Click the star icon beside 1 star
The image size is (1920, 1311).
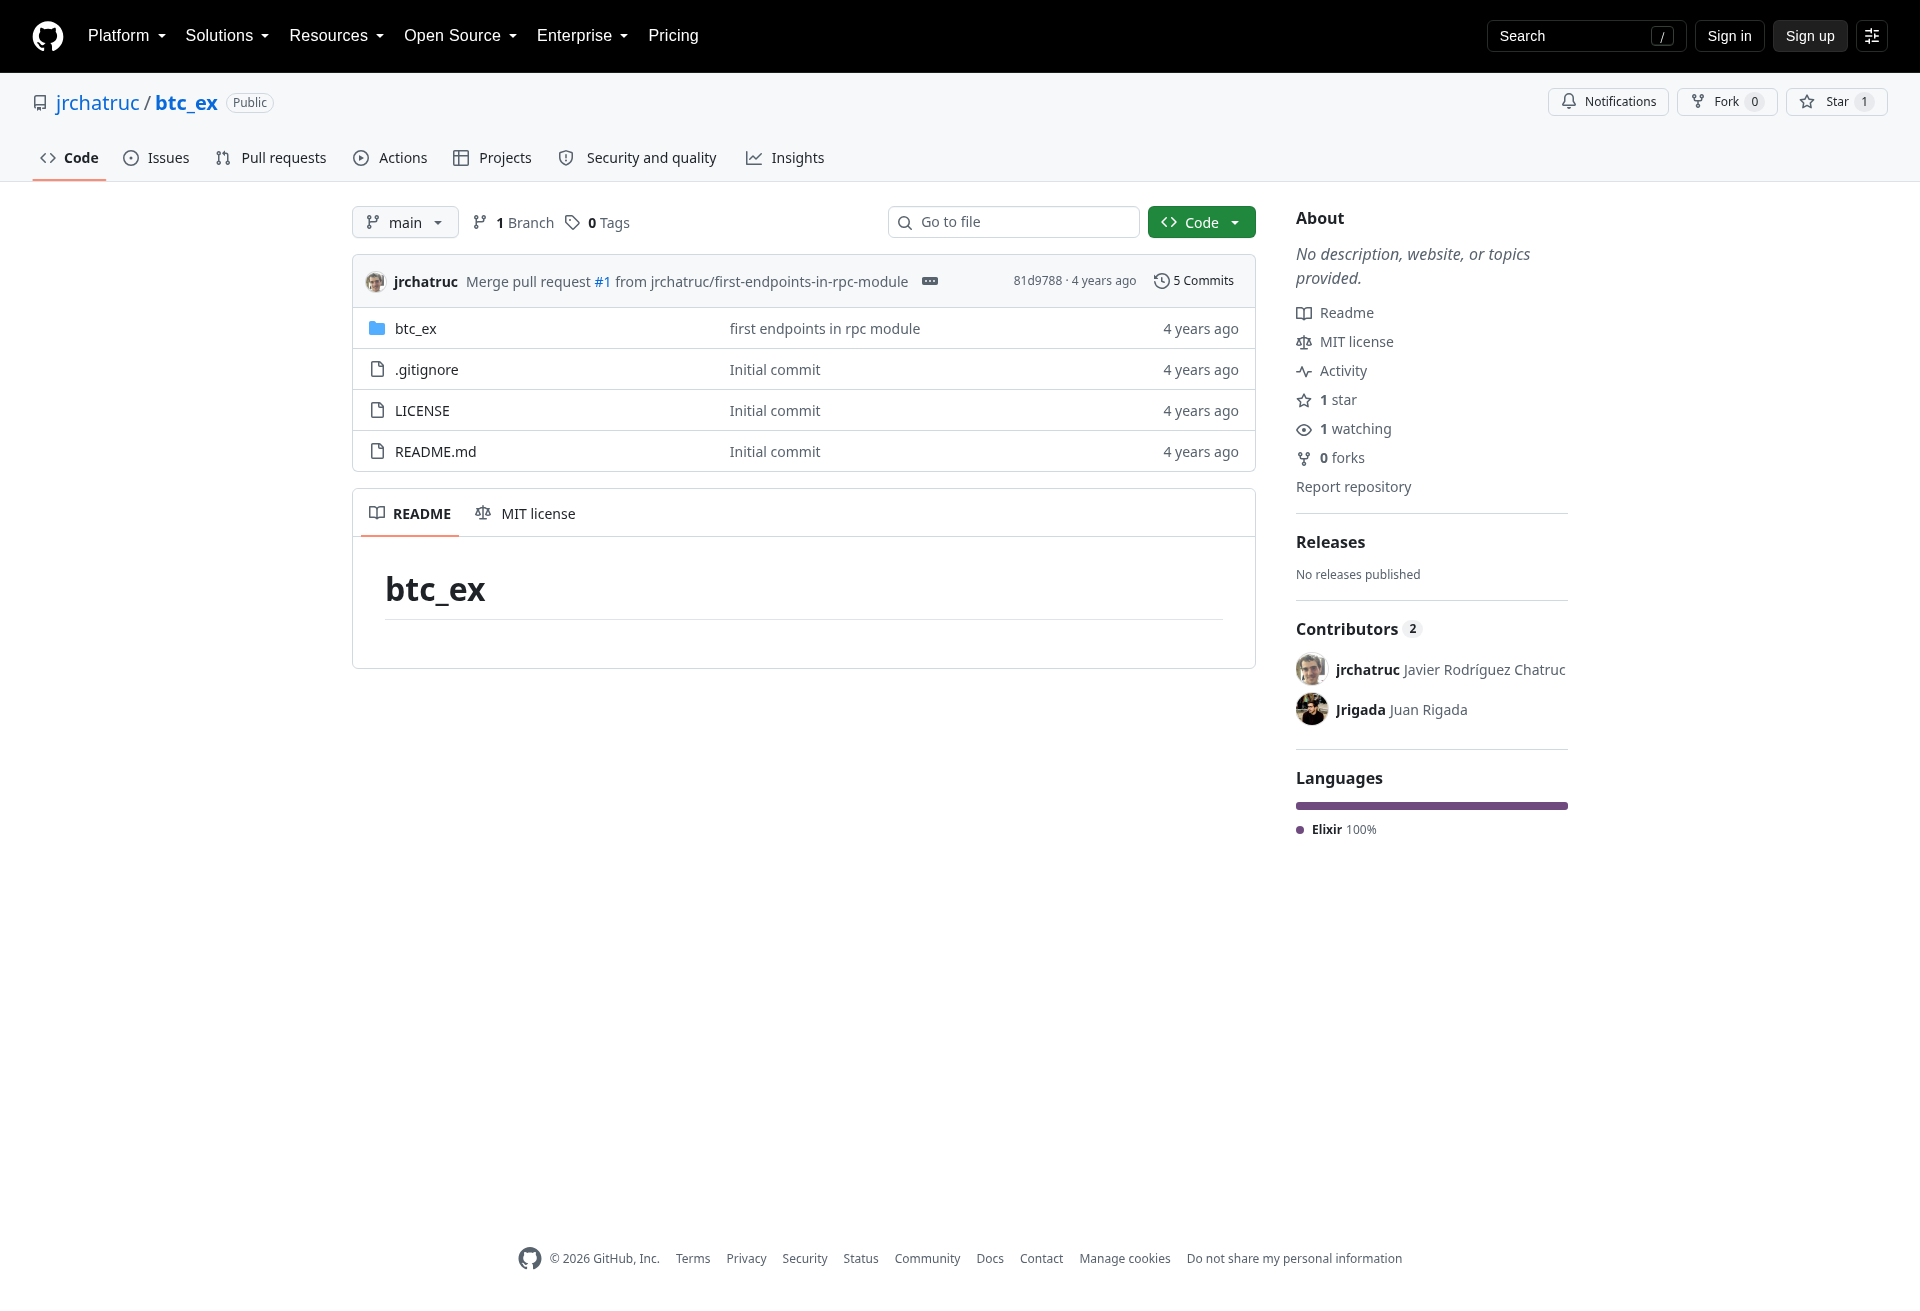coord(1304,400)
